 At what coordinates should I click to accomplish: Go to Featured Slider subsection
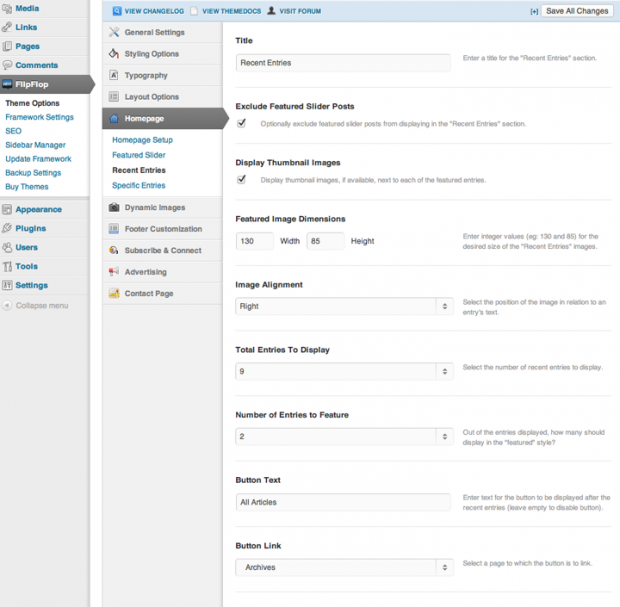click(x=139, y=155)
